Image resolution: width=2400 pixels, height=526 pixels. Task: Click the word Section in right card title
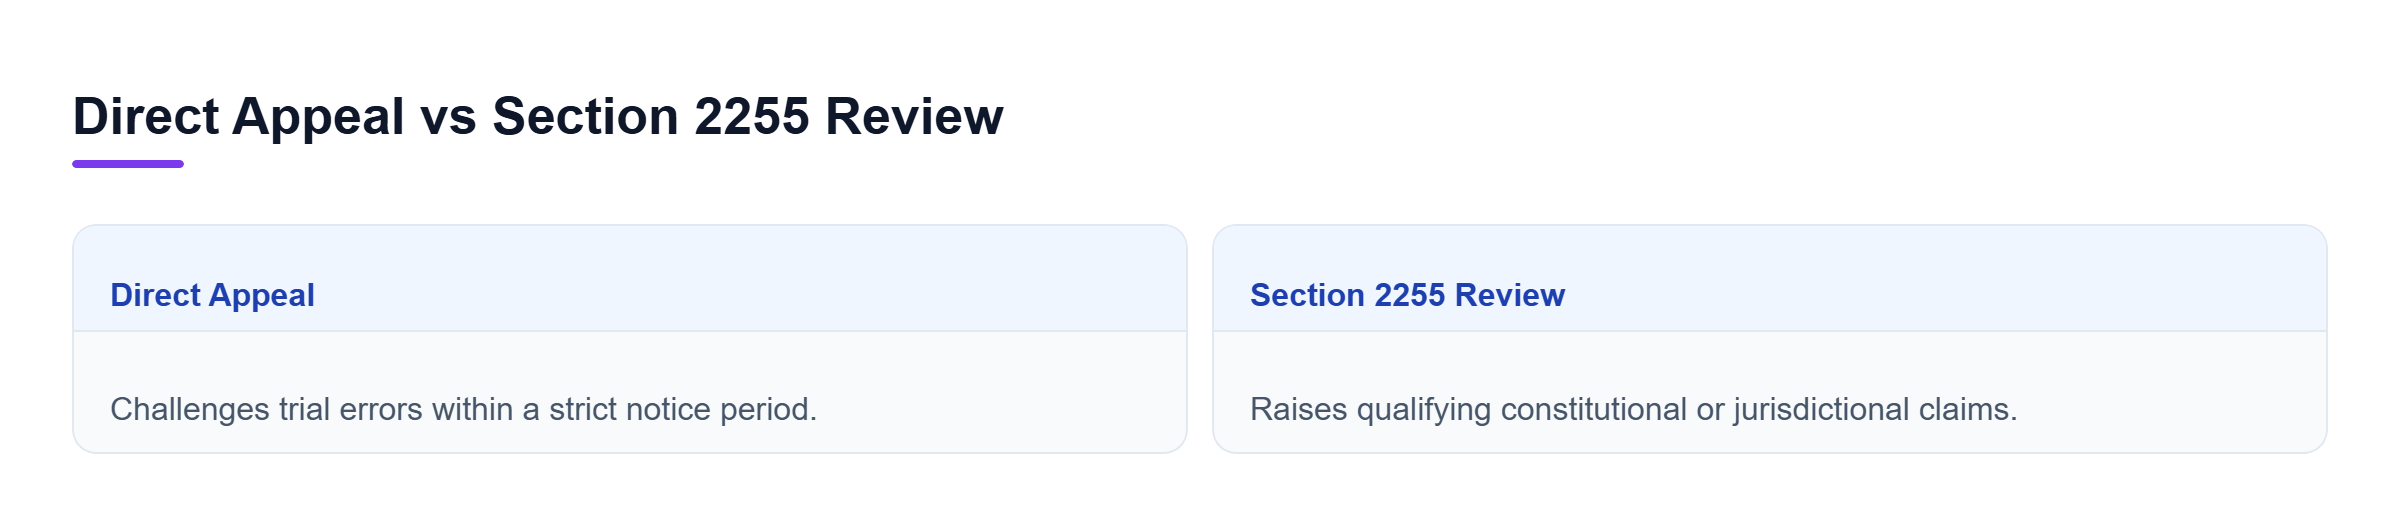[x=1307, y=295]
